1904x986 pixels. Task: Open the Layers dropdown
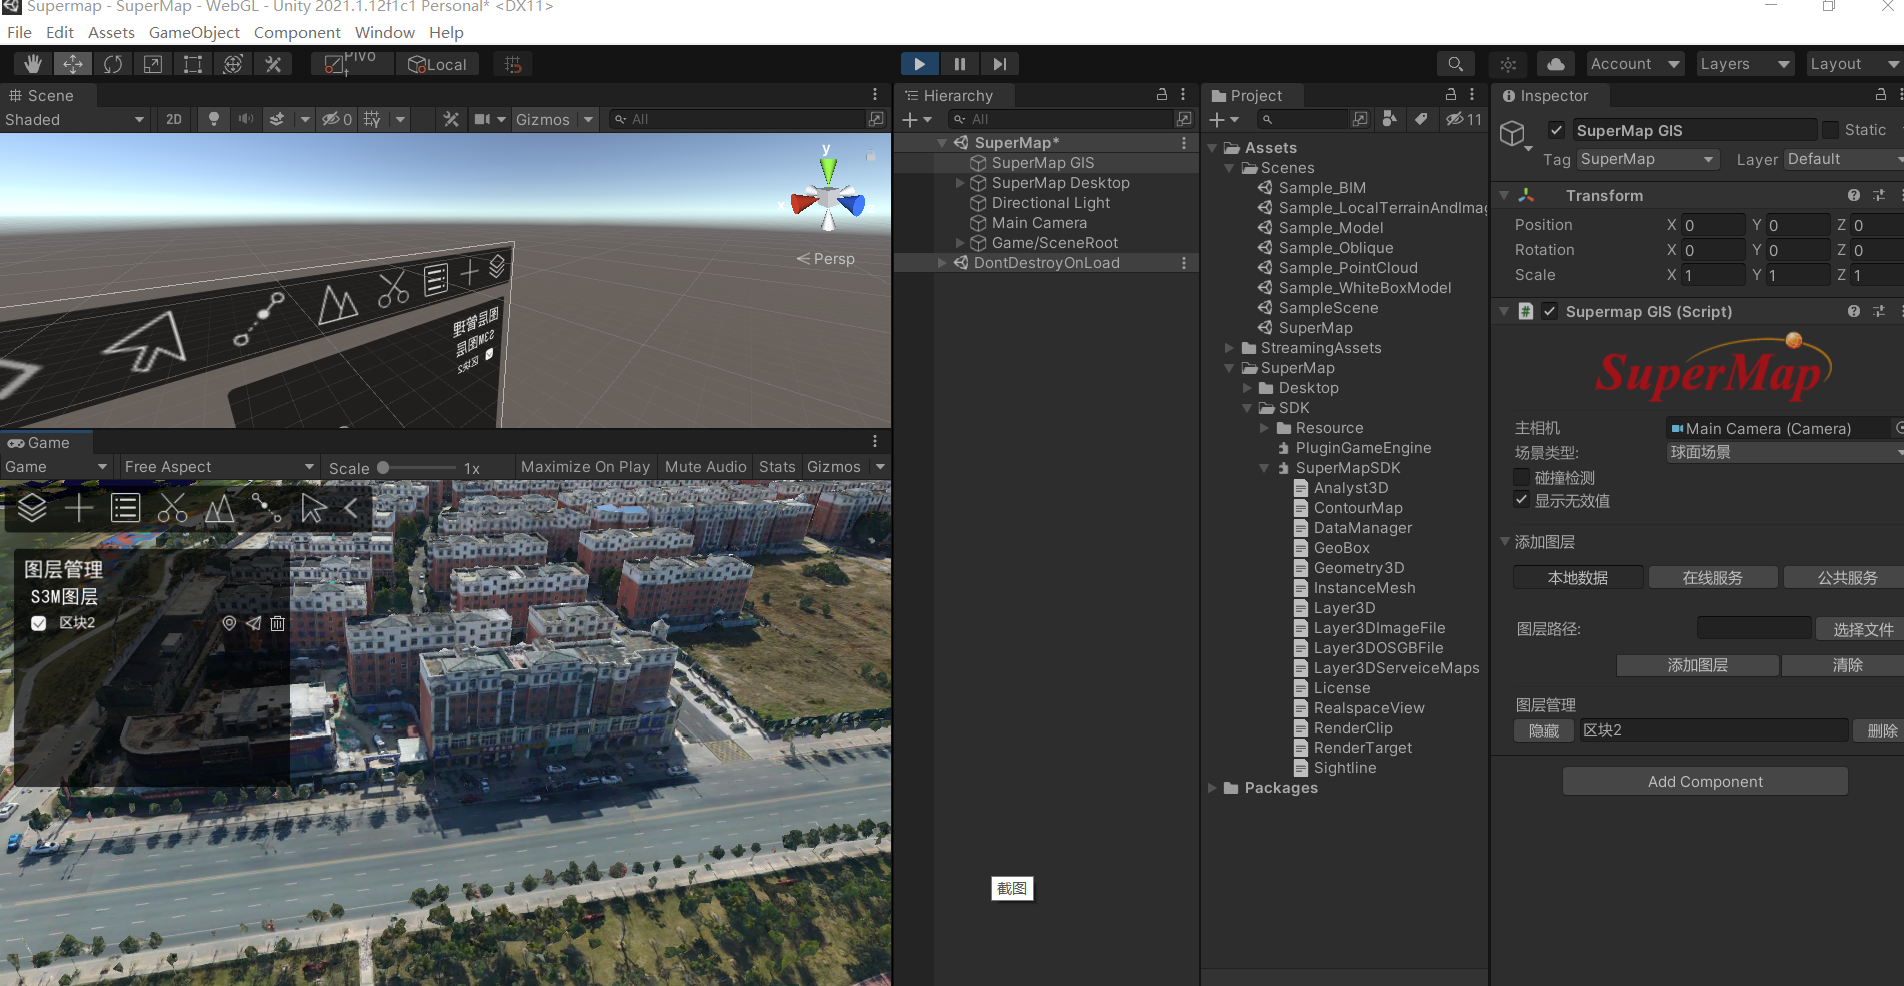tap(1745, 64)
